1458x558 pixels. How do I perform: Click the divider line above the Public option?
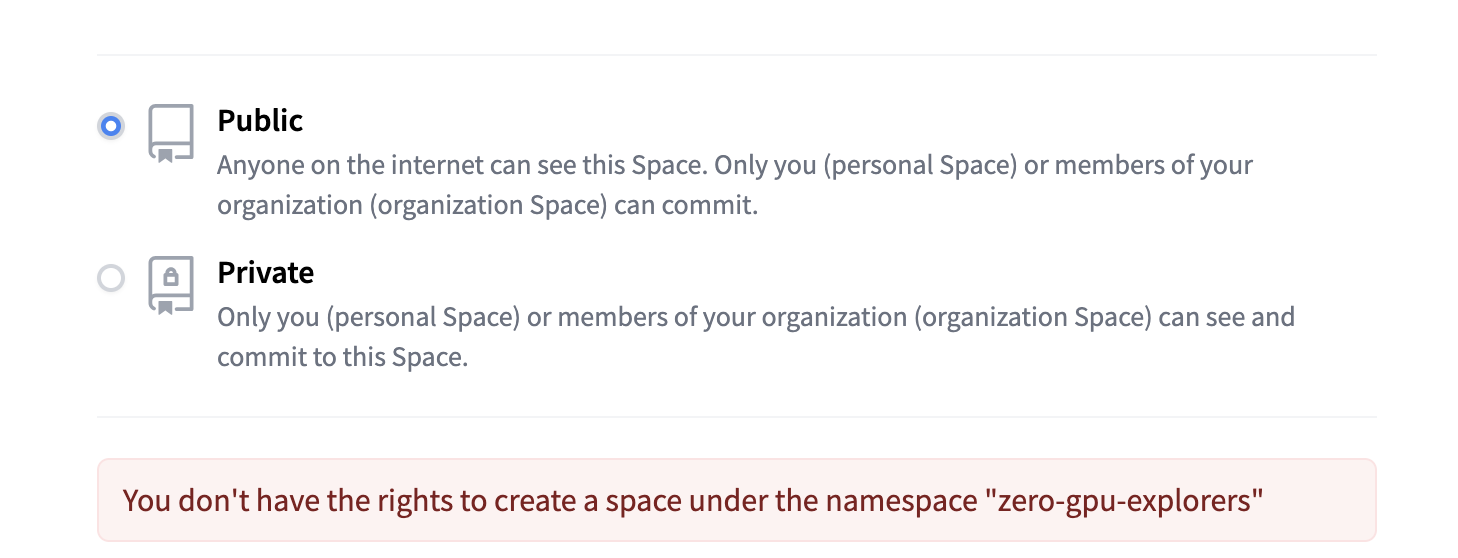point(736,55)
